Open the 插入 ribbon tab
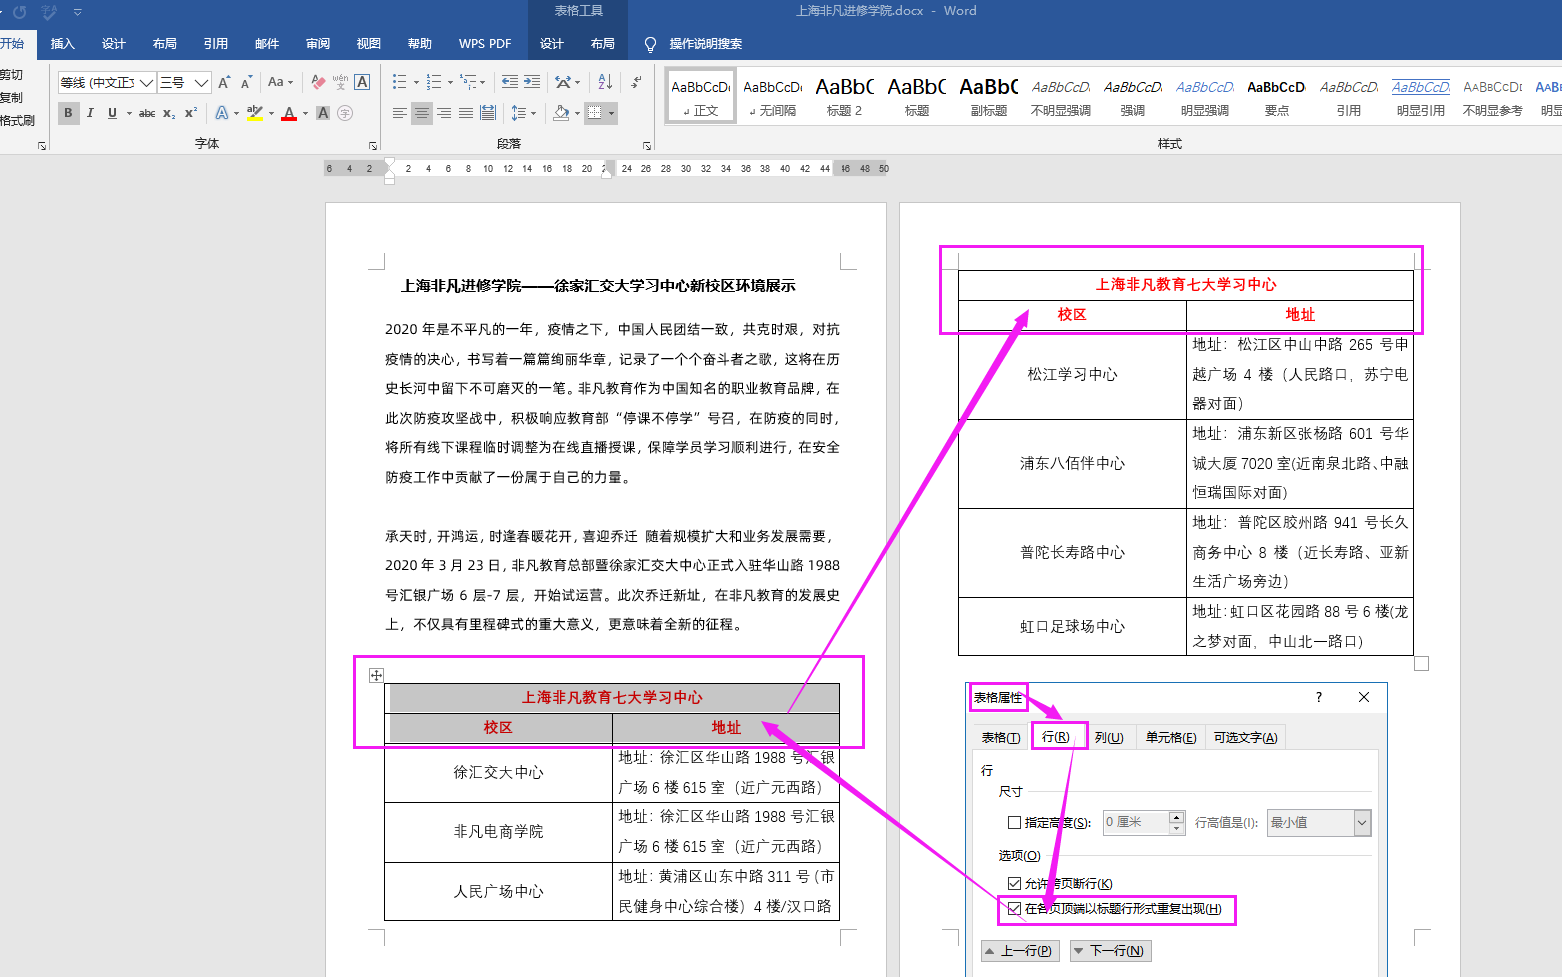Screen dimensions: 1562x977 (63, 44)
